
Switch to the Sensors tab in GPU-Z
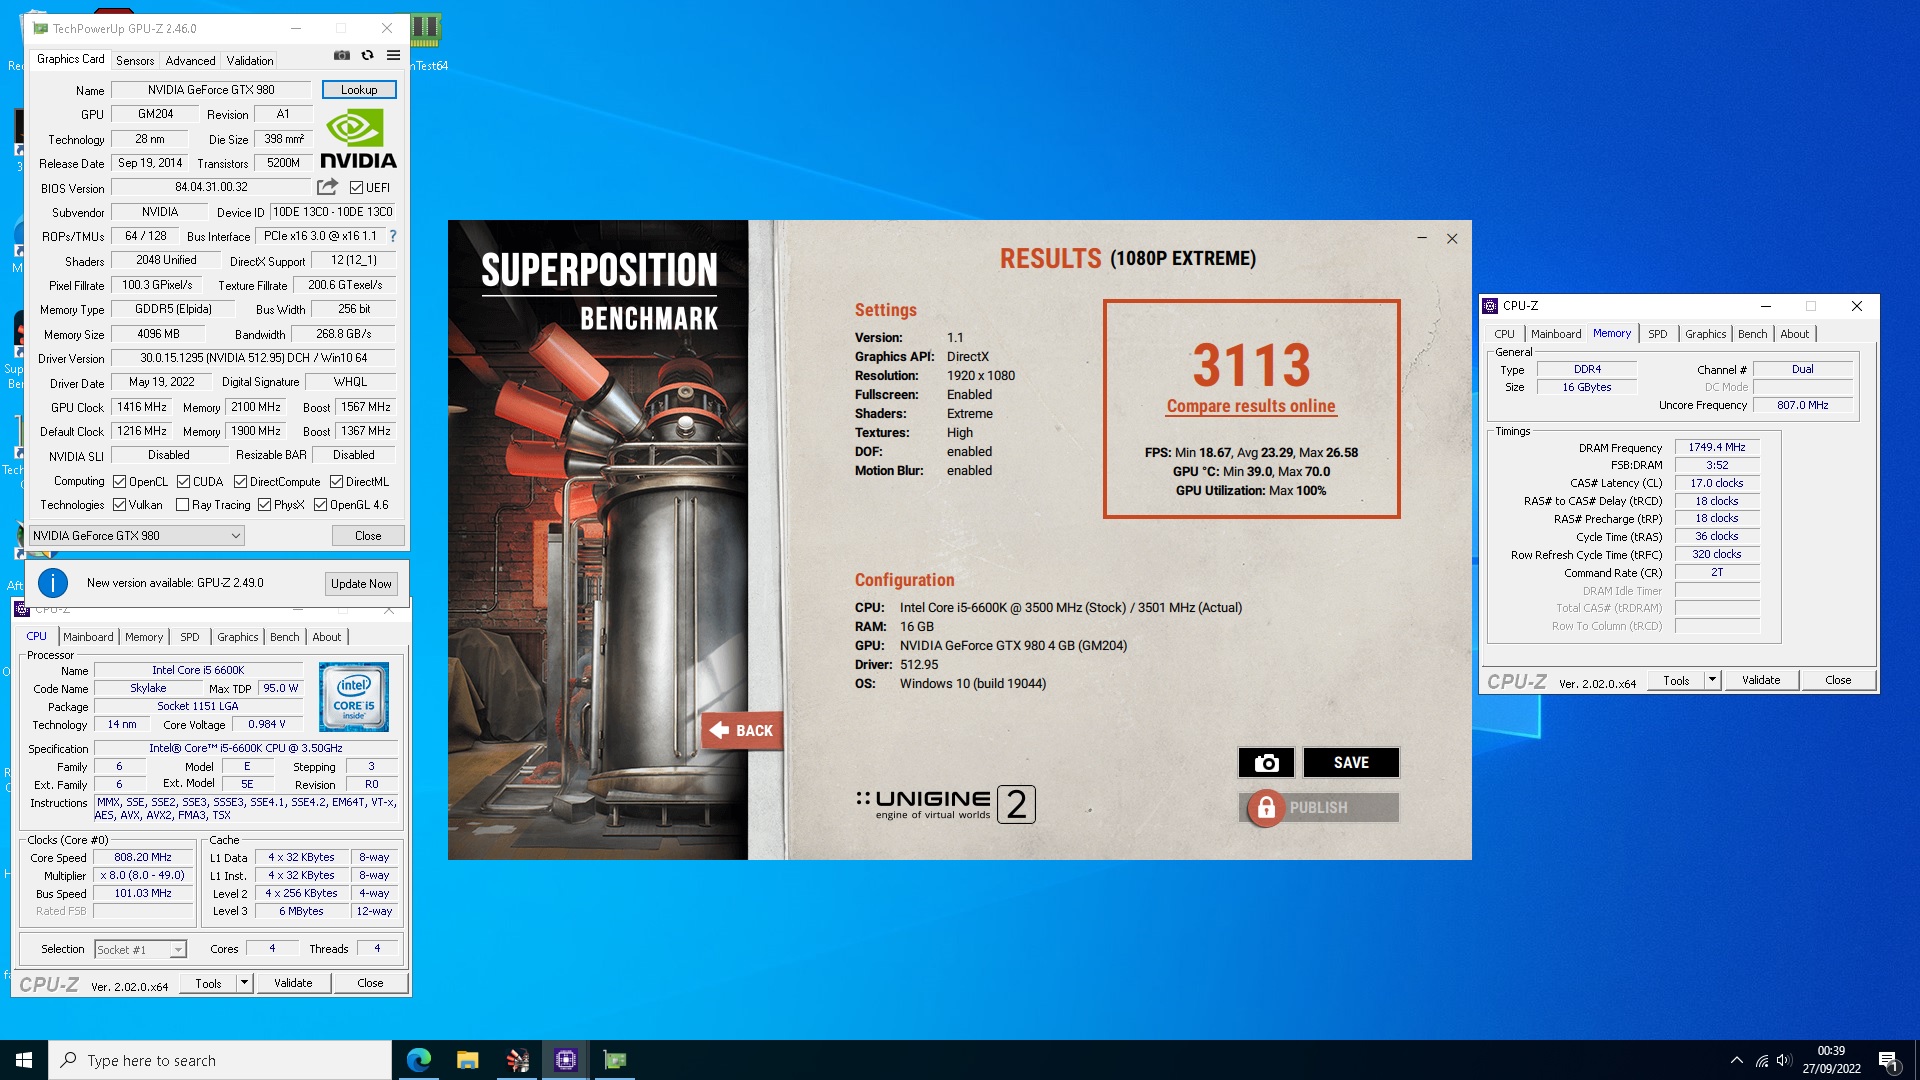pyautogui.click(x=135, y=61)
